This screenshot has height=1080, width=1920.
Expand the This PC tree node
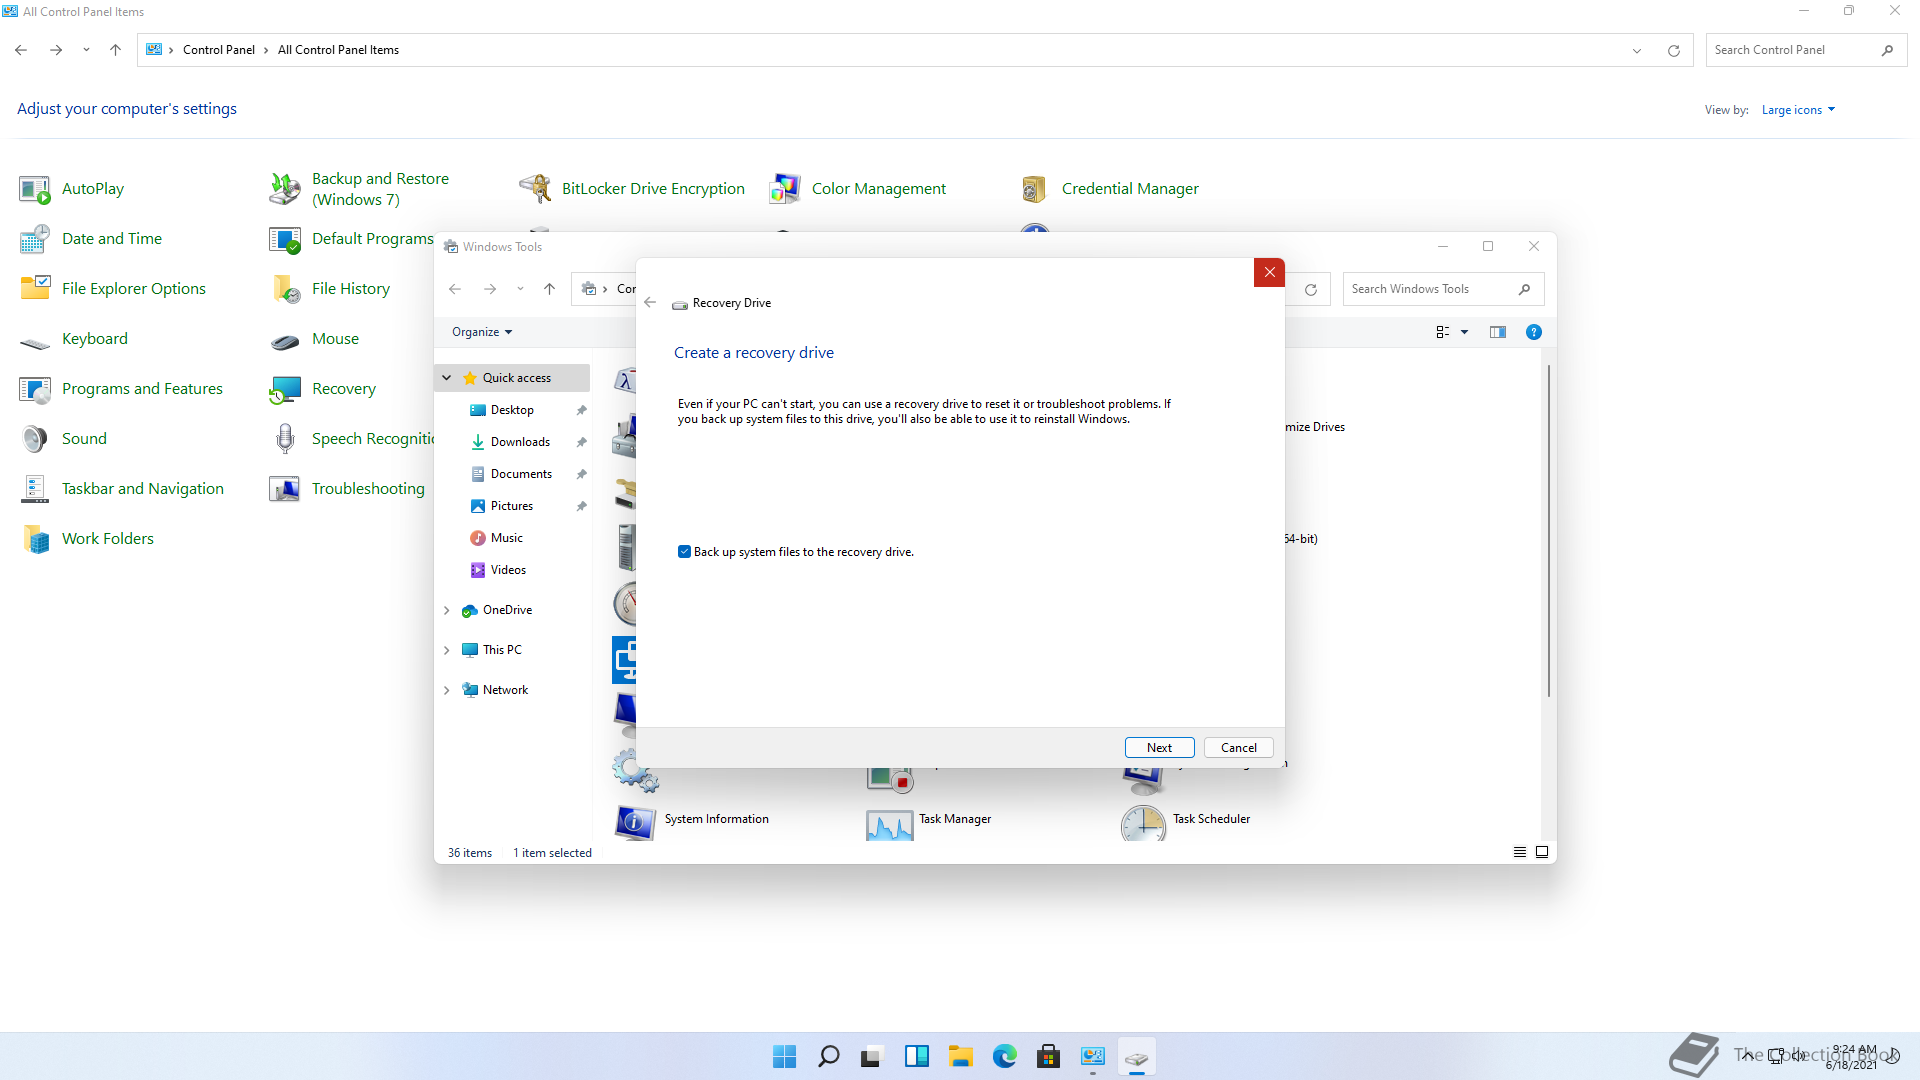(x=447, y=650)
